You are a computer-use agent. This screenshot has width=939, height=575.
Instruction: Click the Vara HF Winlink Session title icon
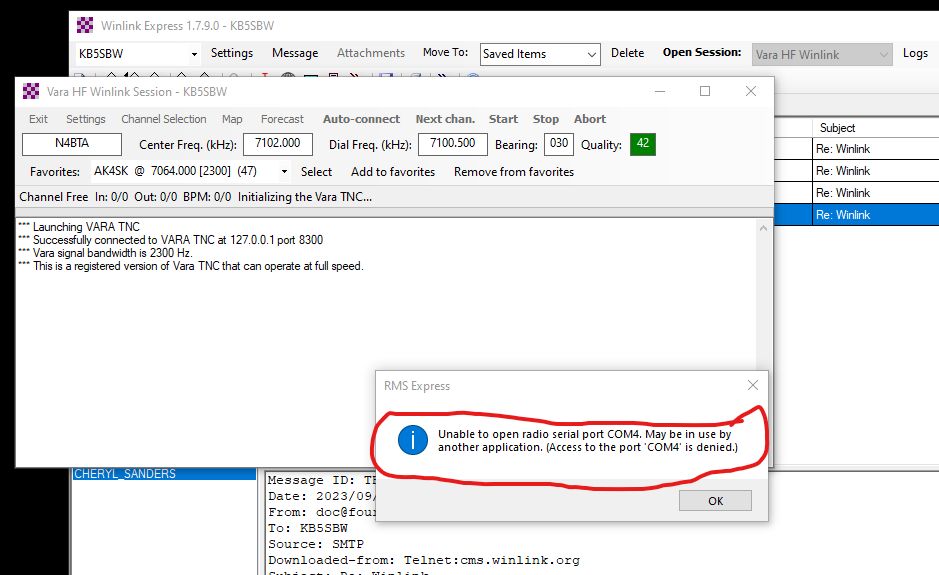point(31,91)
